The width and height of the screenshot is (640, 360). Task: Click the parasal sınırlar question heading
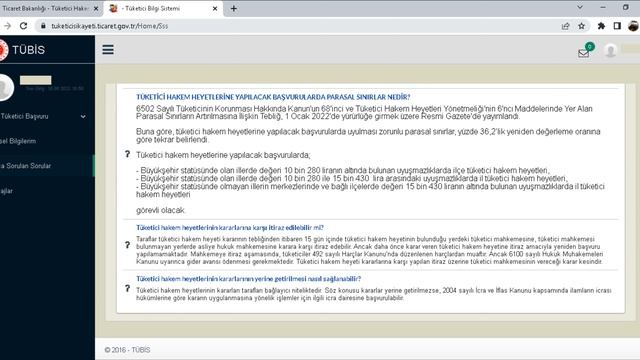273,97
